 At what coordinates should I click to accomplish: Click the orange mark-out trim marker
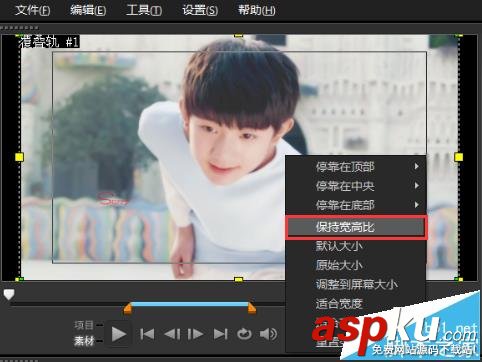click(x=252, y=308)
